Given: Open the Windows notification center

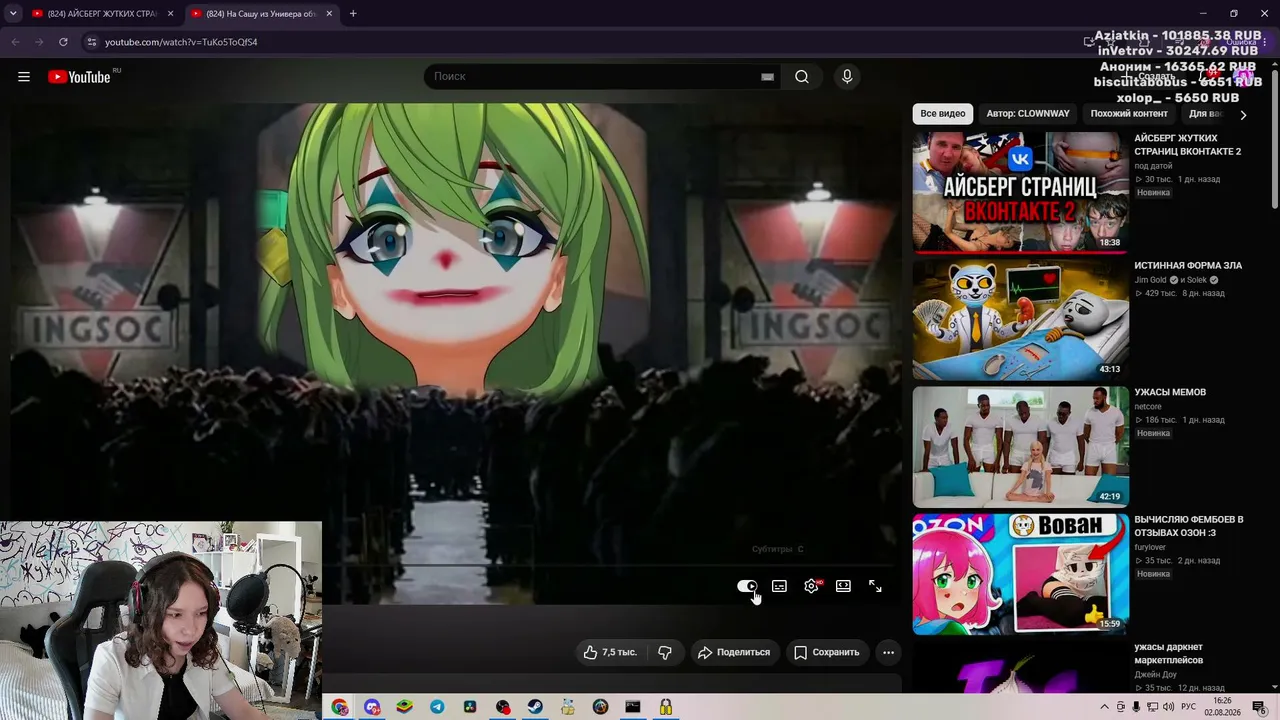Looking at the screenshot, I should 1259,707.
